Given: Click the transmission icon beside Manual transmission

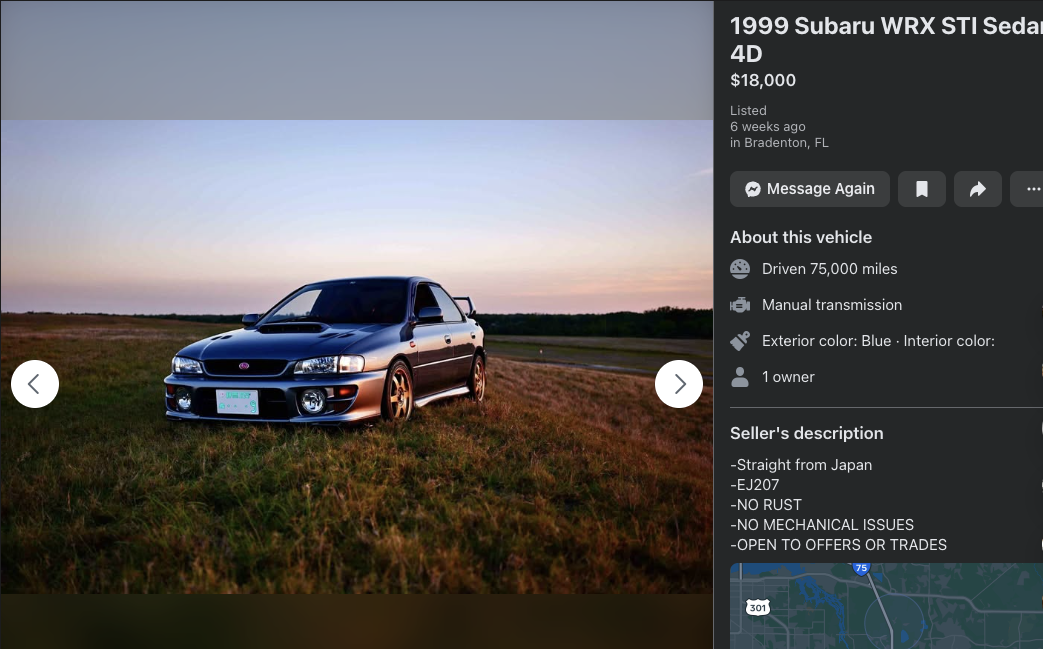Looking at the screenshot, I should tap(740, 305).
